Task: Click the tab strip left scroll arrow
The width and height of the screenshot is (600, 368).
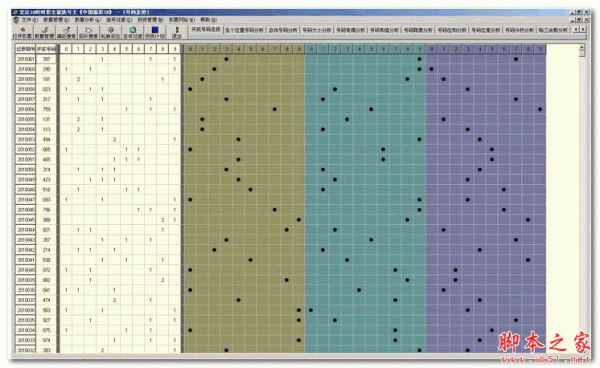Action: pos(576,29)
